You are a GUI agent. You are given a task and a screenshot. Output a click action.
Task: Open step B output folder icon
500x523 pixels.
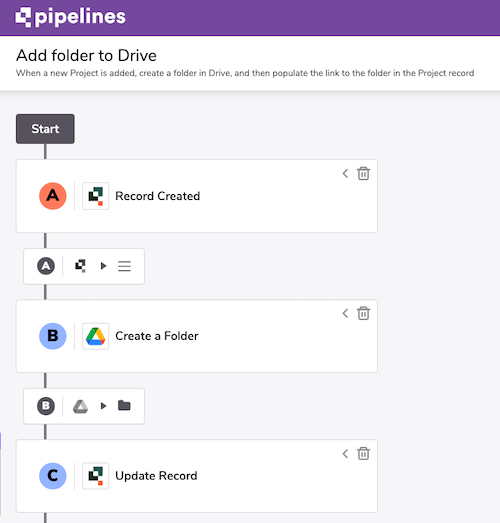click(124, 406)
